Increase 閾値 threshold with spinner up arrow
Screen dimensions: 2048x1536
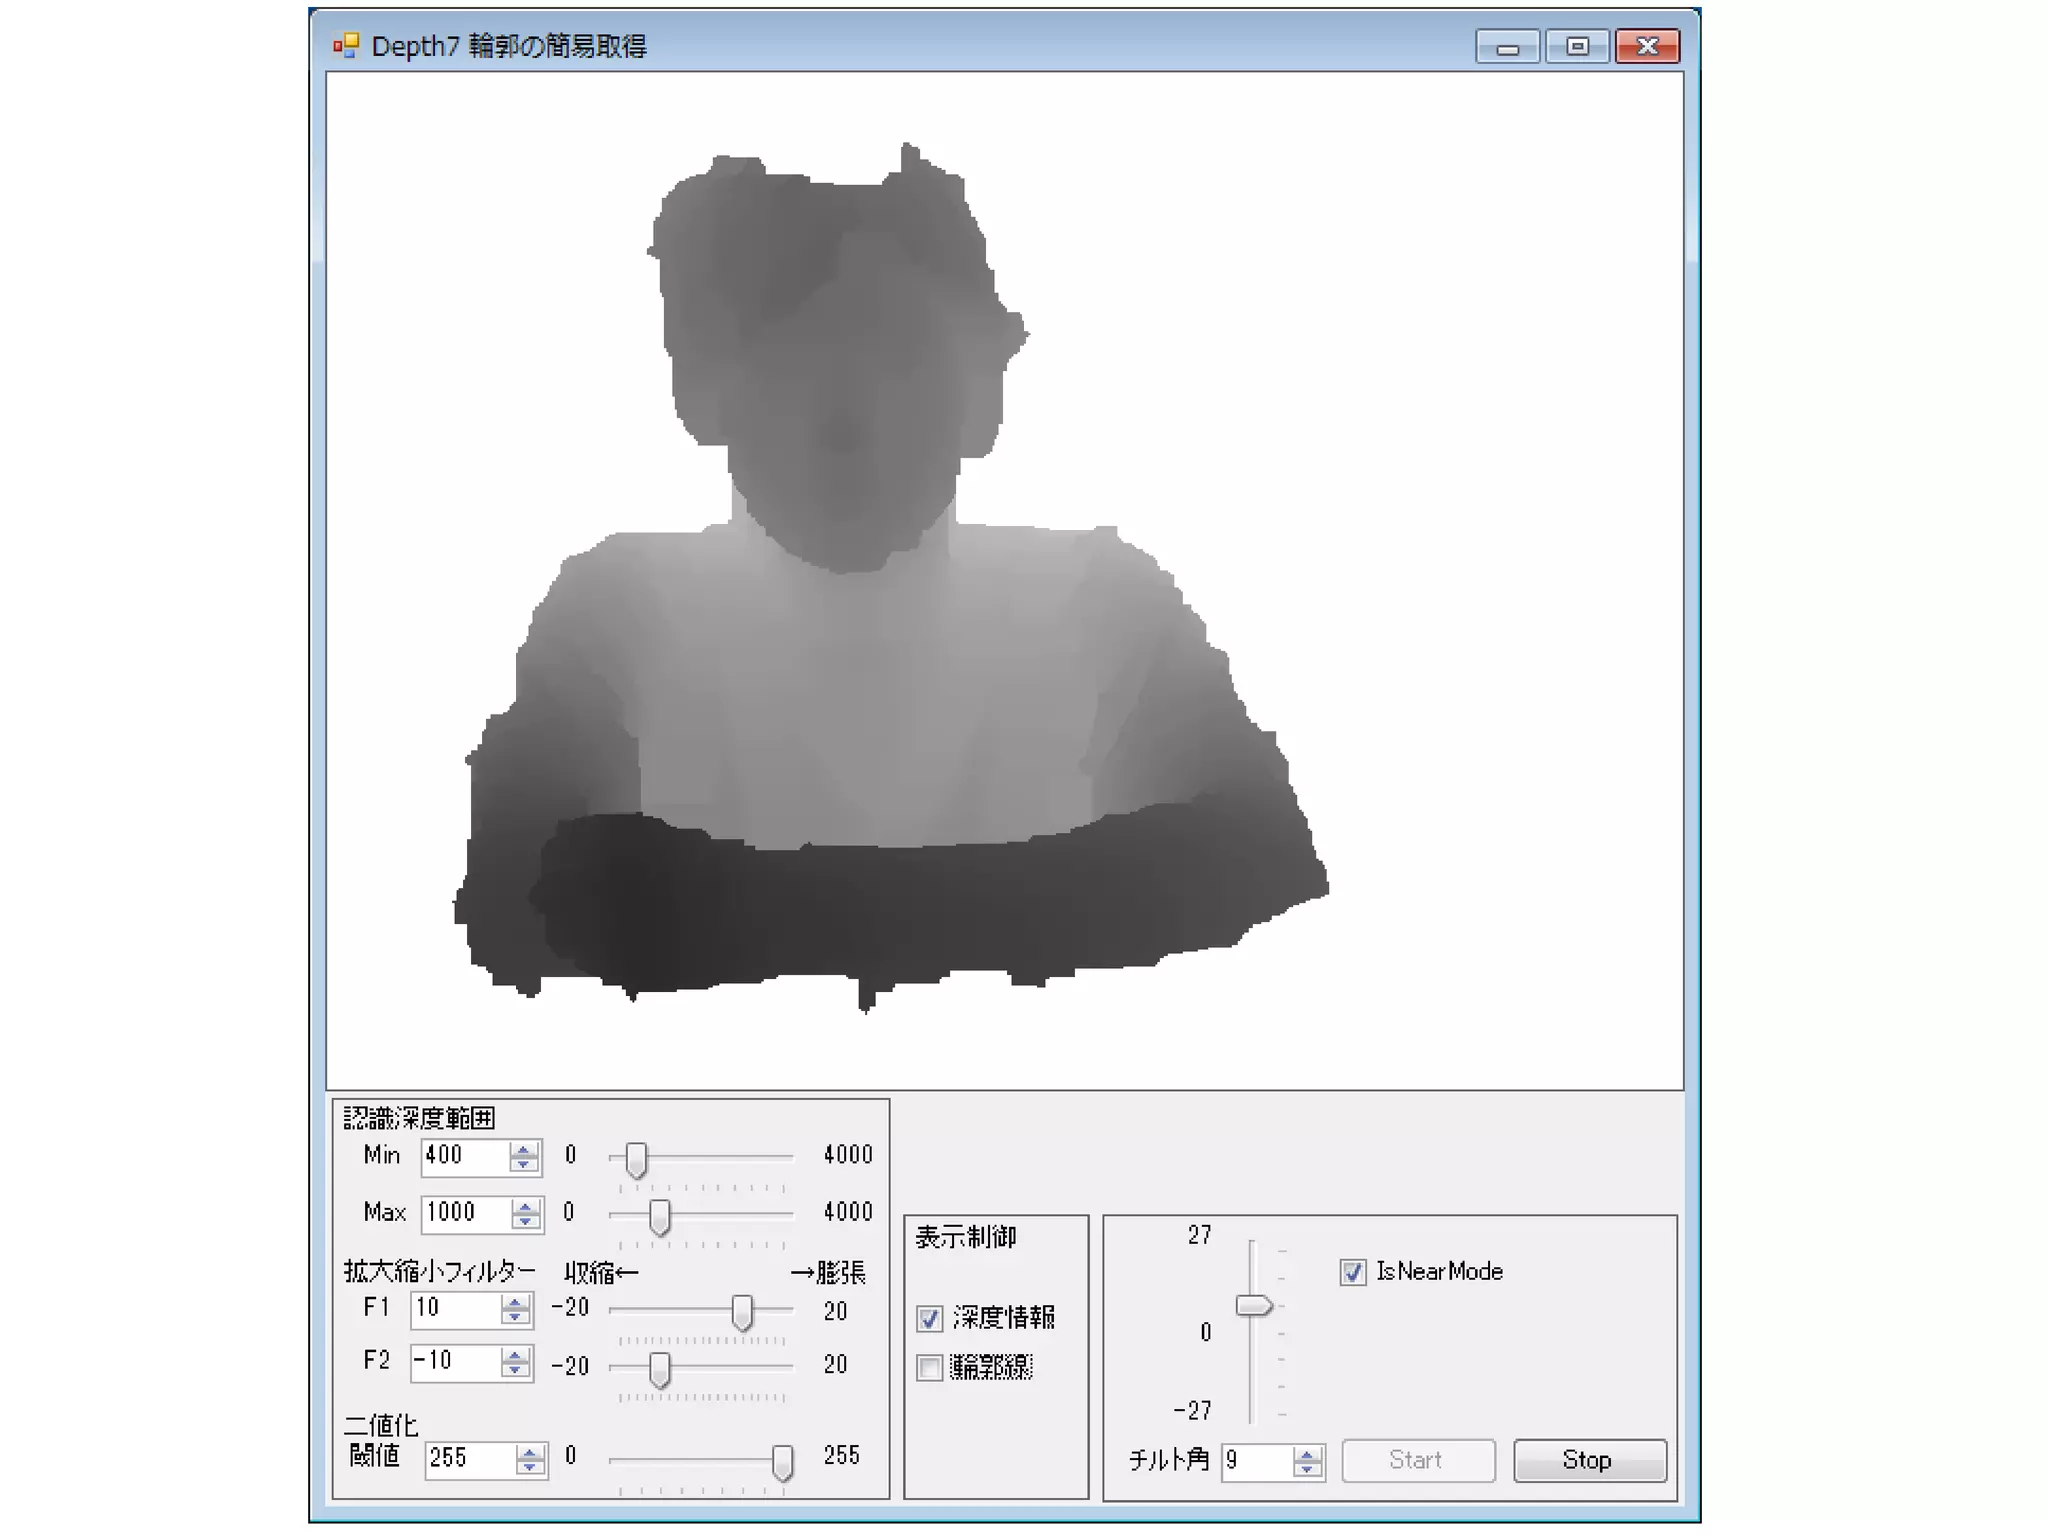[x=530, y=1451]
